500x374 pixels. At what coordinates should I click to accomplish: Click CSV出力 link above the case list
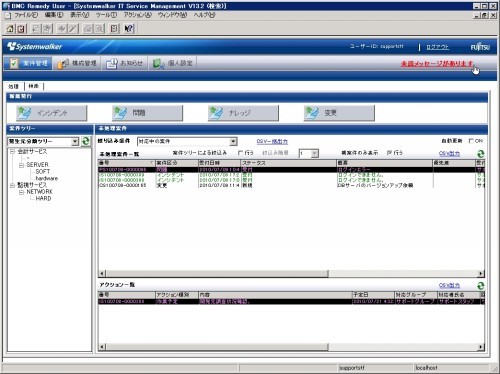pyautogui.click(x=449, y=153)
